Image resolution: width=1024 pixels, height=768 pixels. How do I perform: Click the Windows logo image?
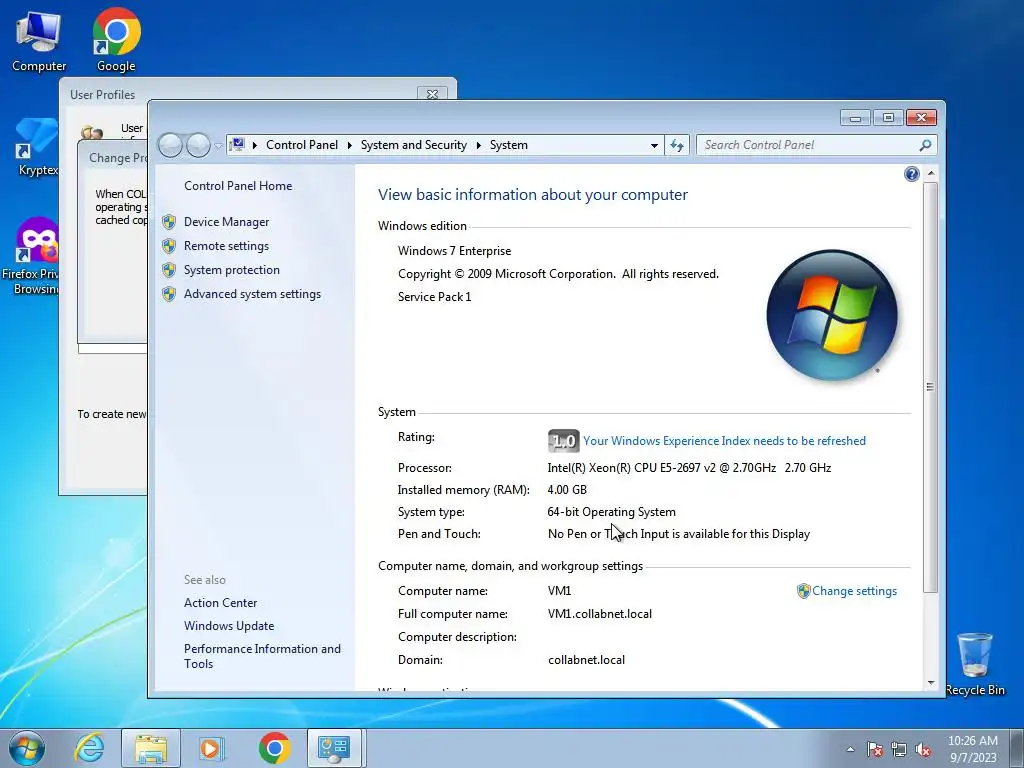(x=832, y=315)
